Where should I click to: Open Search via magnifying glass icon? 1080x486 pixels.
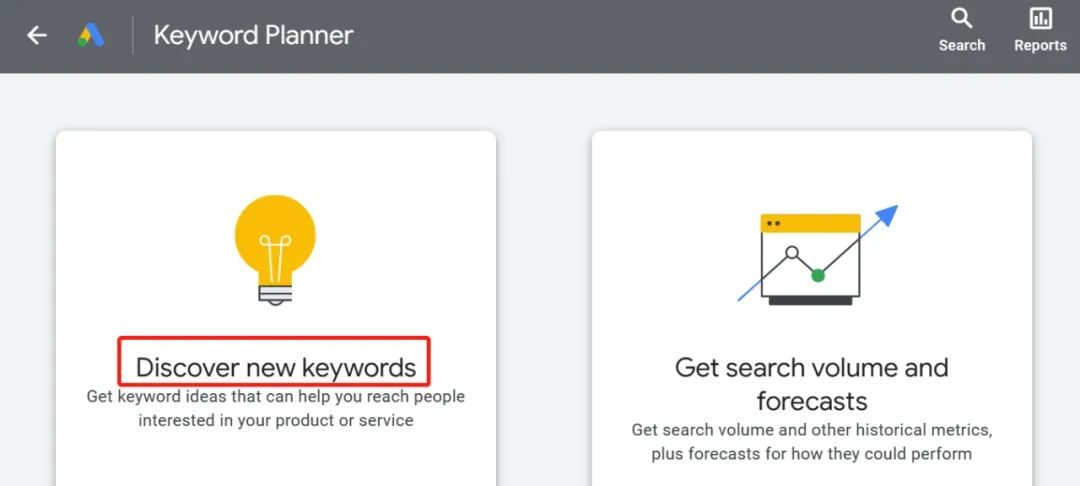coord(961,18)
